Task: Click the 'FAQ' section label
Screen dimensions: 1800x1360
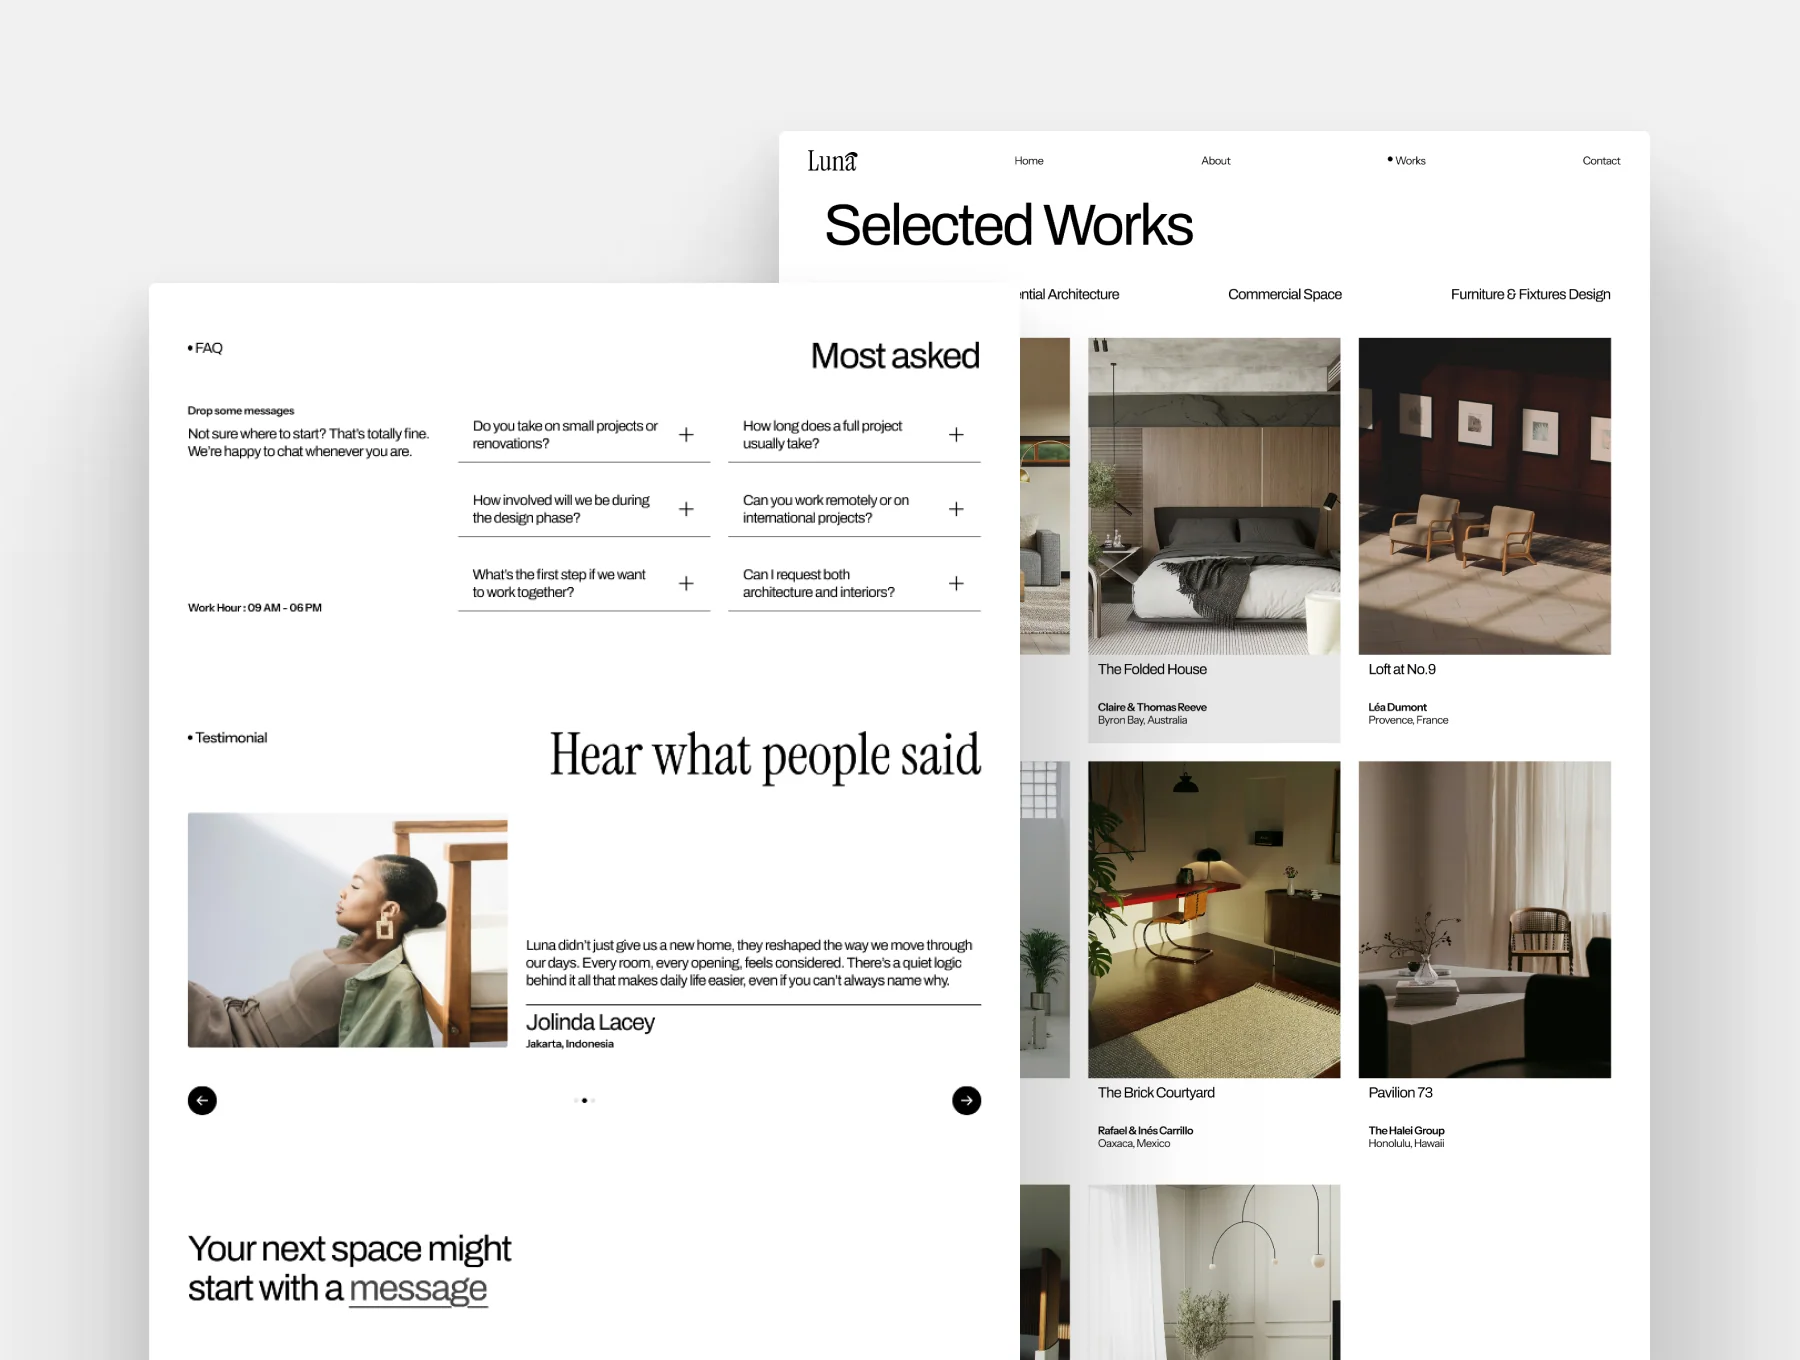Action: 205,348
